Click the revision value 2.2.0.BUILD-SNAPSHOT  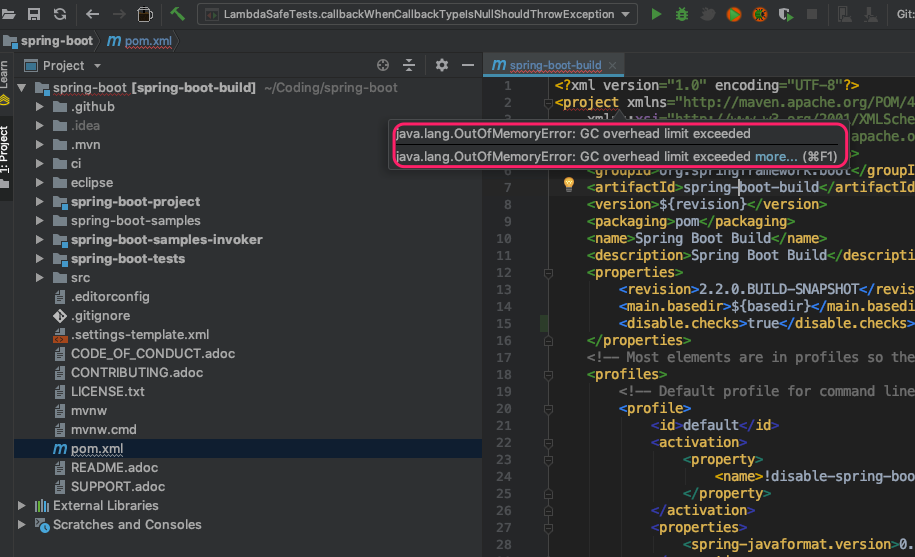[x=778, y=289]
